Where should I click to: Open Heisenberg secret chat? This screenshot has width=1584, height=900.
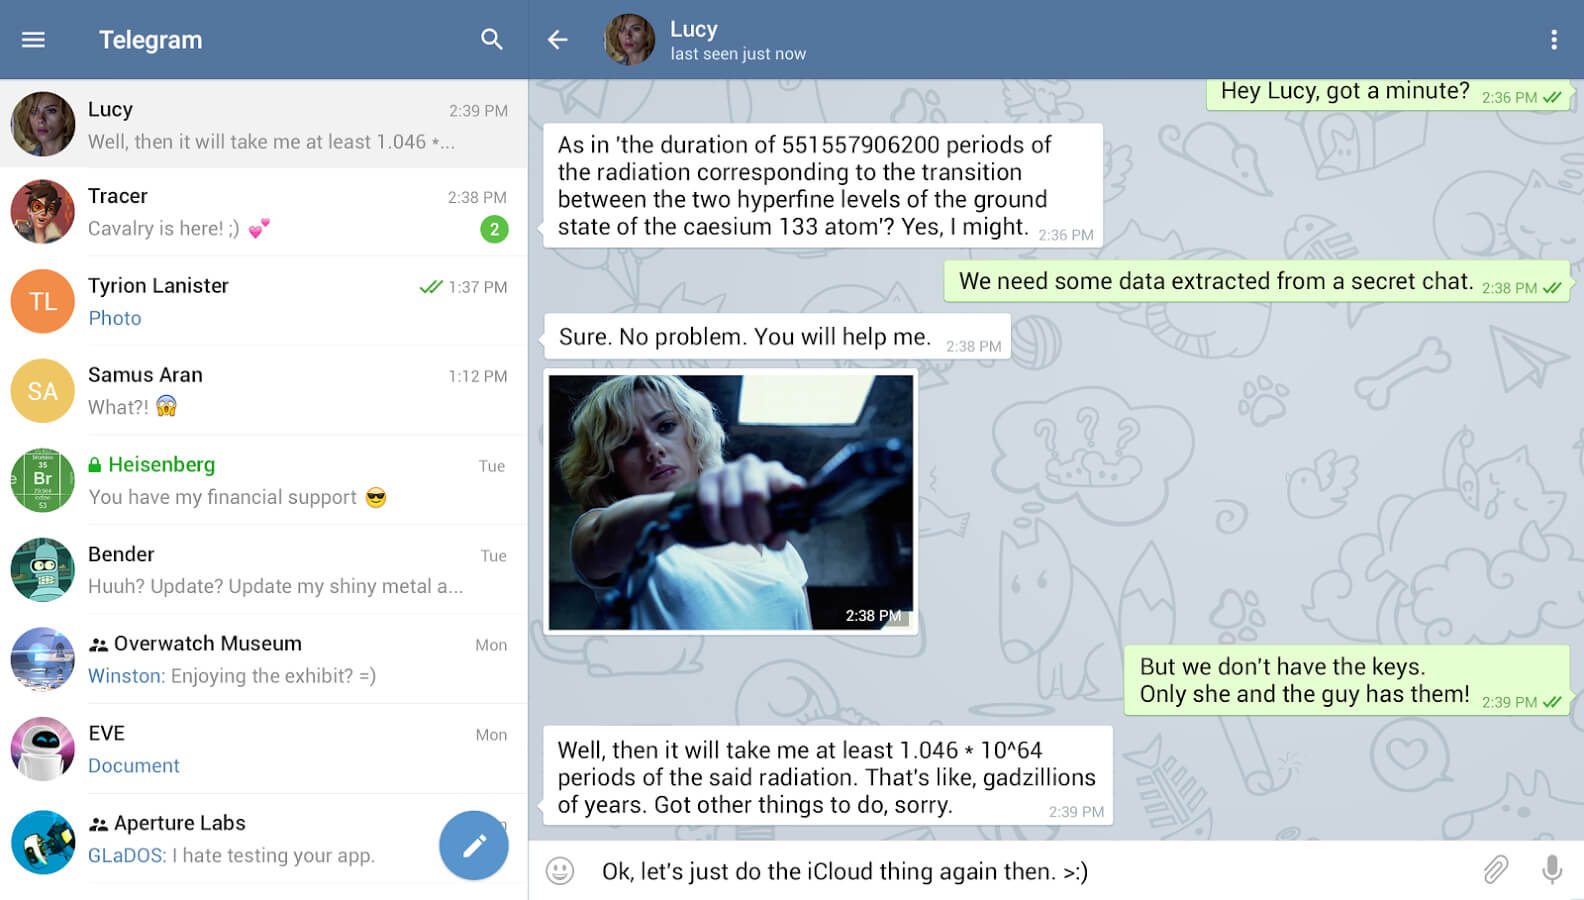(x=264, y=480)
